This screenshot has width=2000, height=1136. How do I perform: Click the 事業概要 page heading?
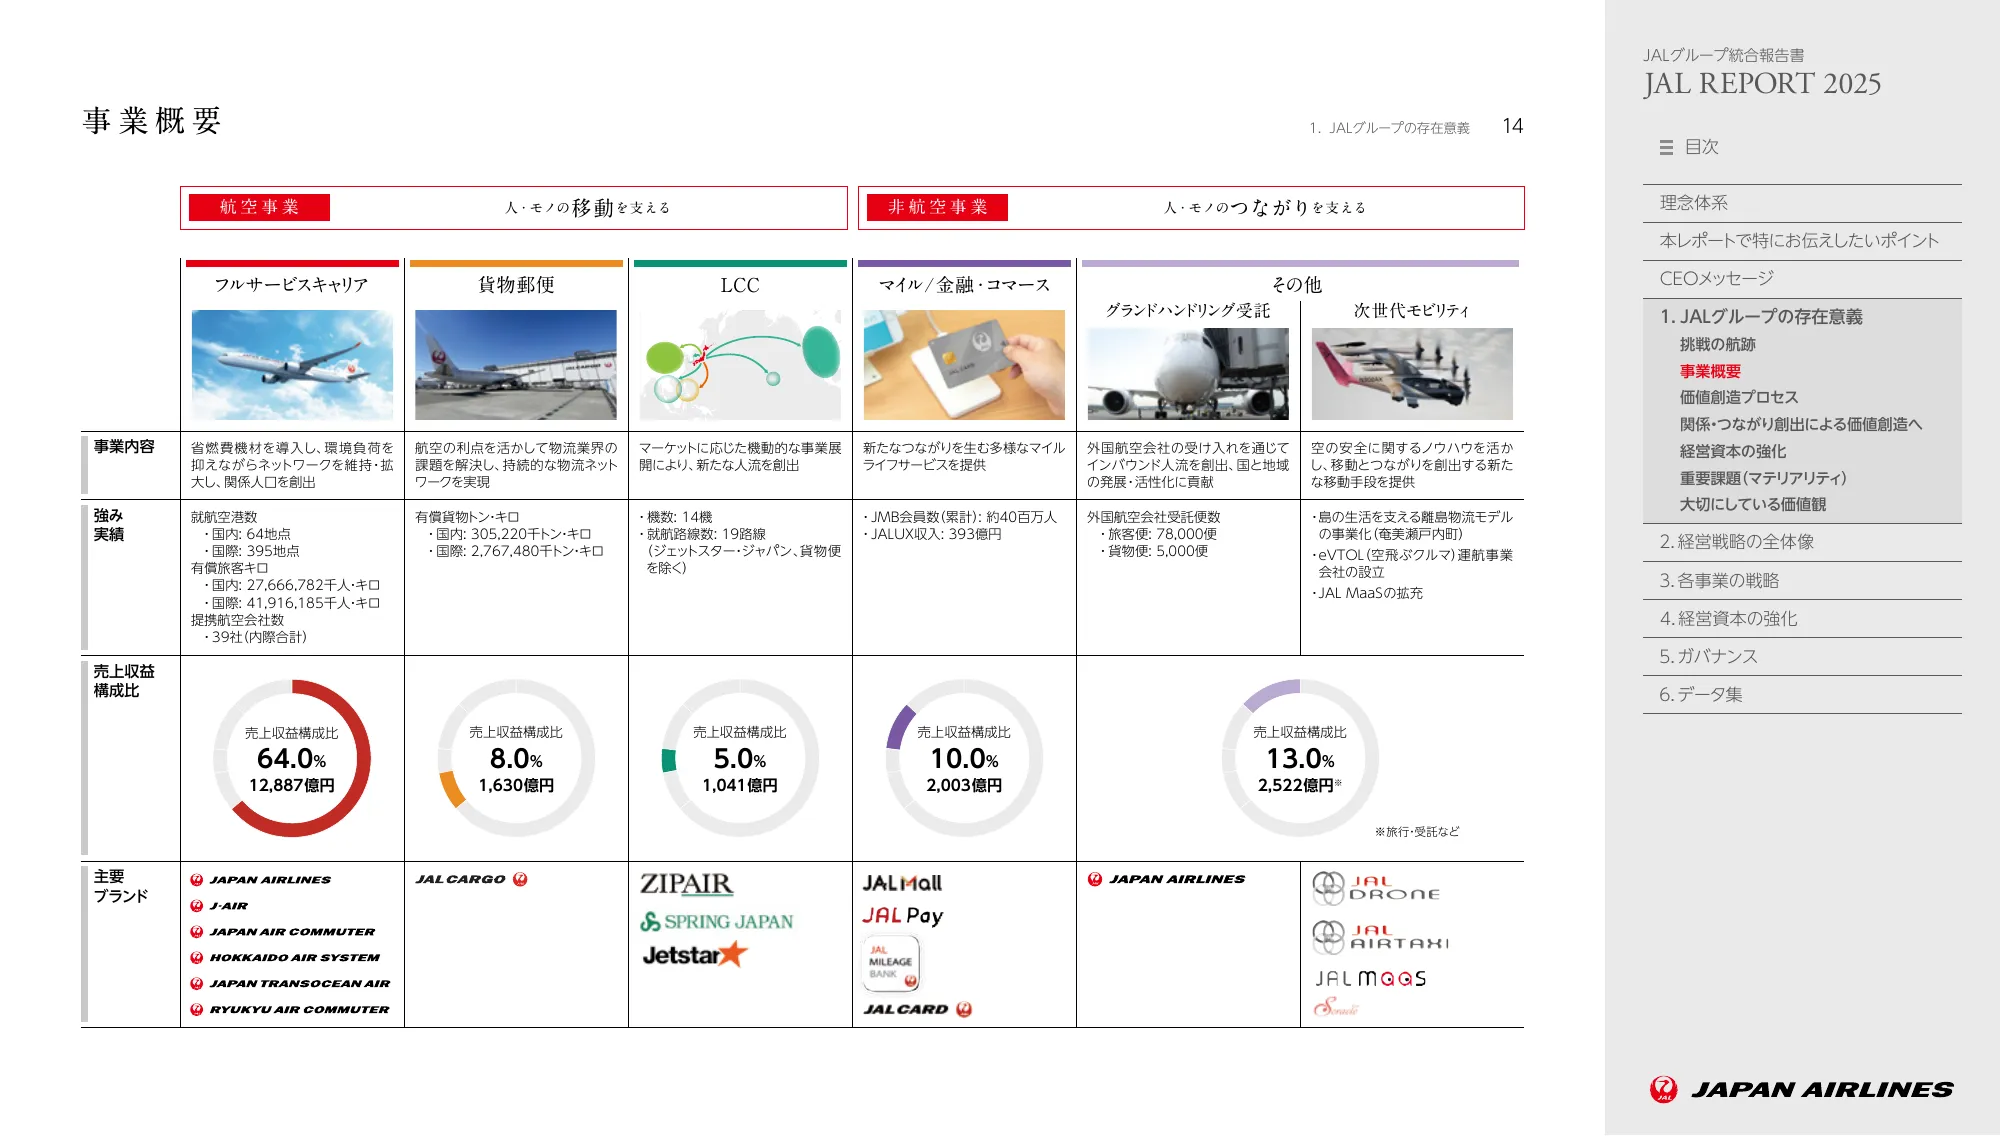(152, 121)
